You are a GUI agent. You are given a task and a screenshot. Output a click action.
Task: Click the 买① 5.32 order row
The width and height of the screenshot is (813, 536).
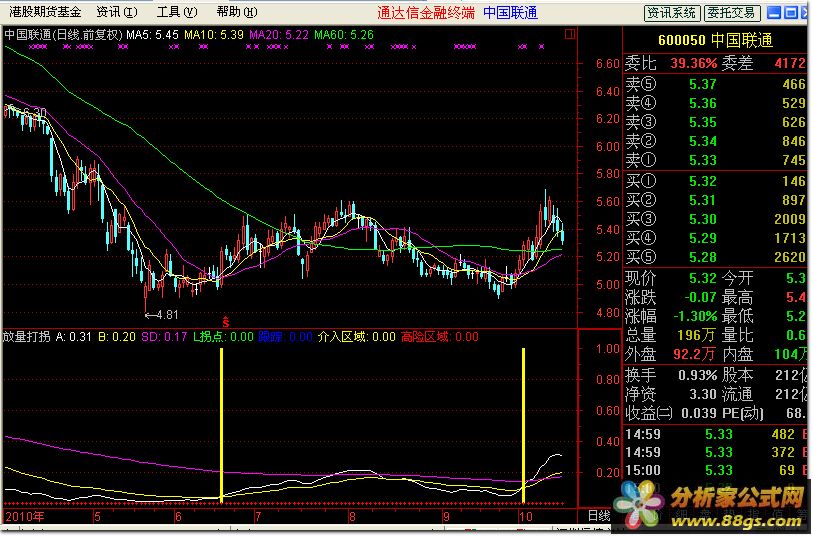point(714,181)
